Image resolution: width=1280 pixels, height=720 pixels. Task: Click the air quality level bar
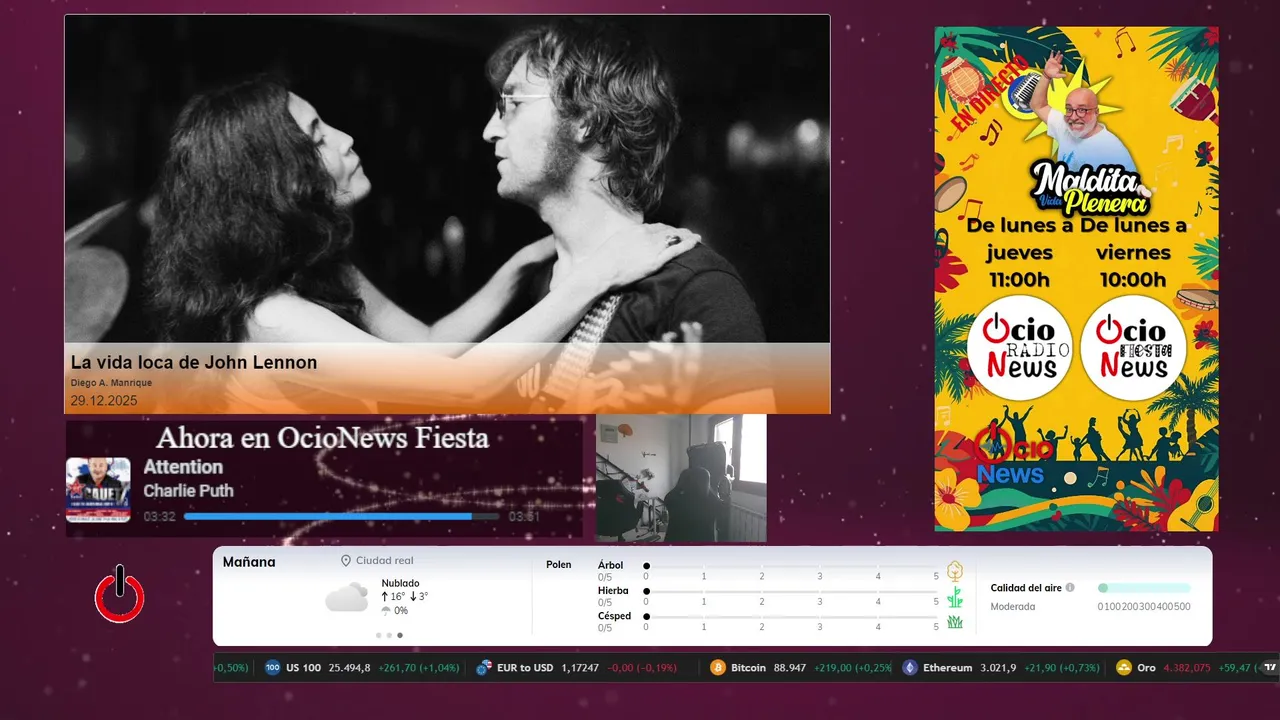(1144, 588)
